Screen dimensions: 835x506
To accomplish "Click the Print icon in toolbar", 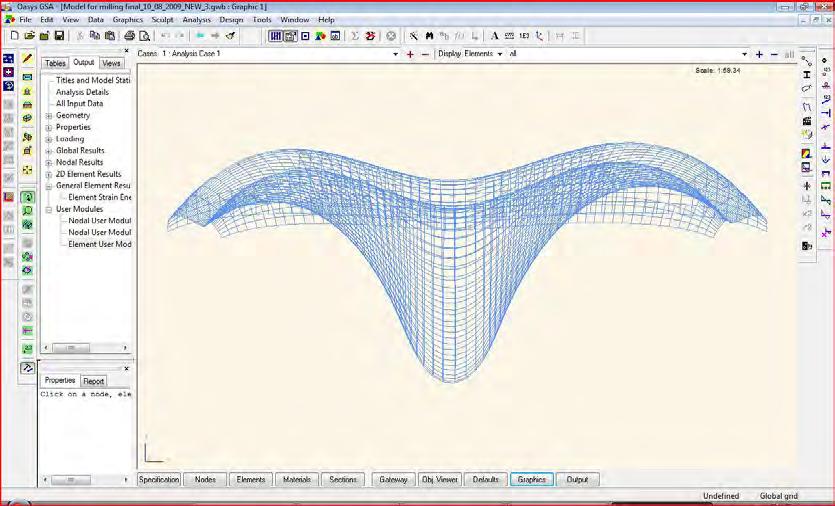I will click(129, 35).
